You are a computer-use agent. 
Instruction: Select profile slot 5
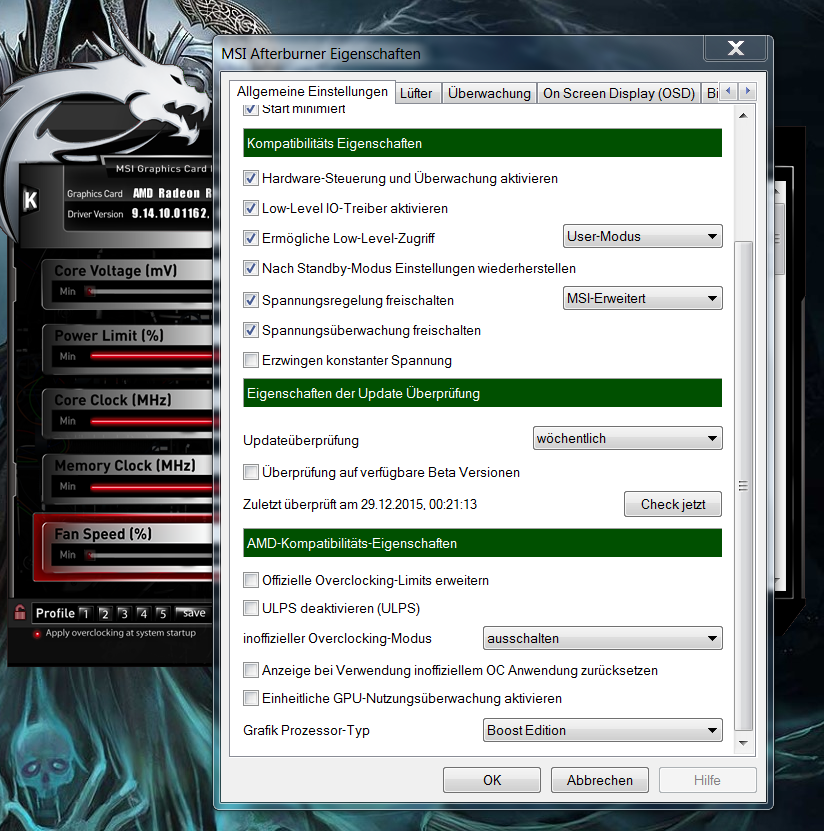coord(163,614)
